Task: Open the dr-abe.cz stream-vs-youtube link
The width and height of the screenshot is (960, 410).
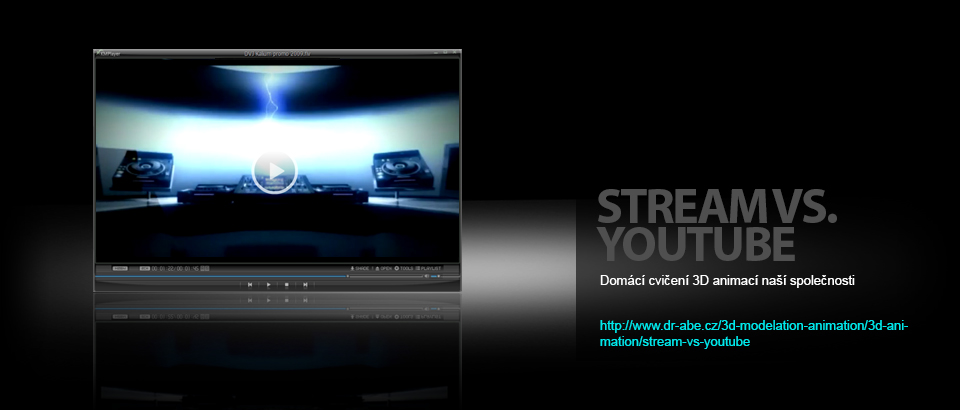Action: [754, 334]
